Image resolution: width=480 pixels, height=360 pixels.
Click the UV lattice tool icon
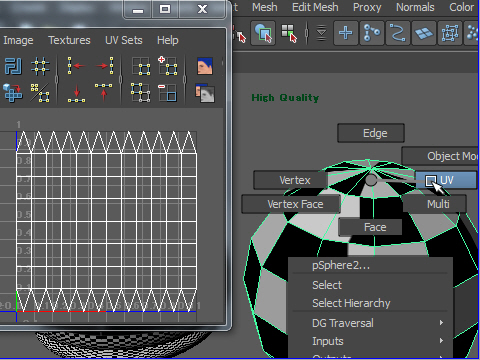click(13, 66)
